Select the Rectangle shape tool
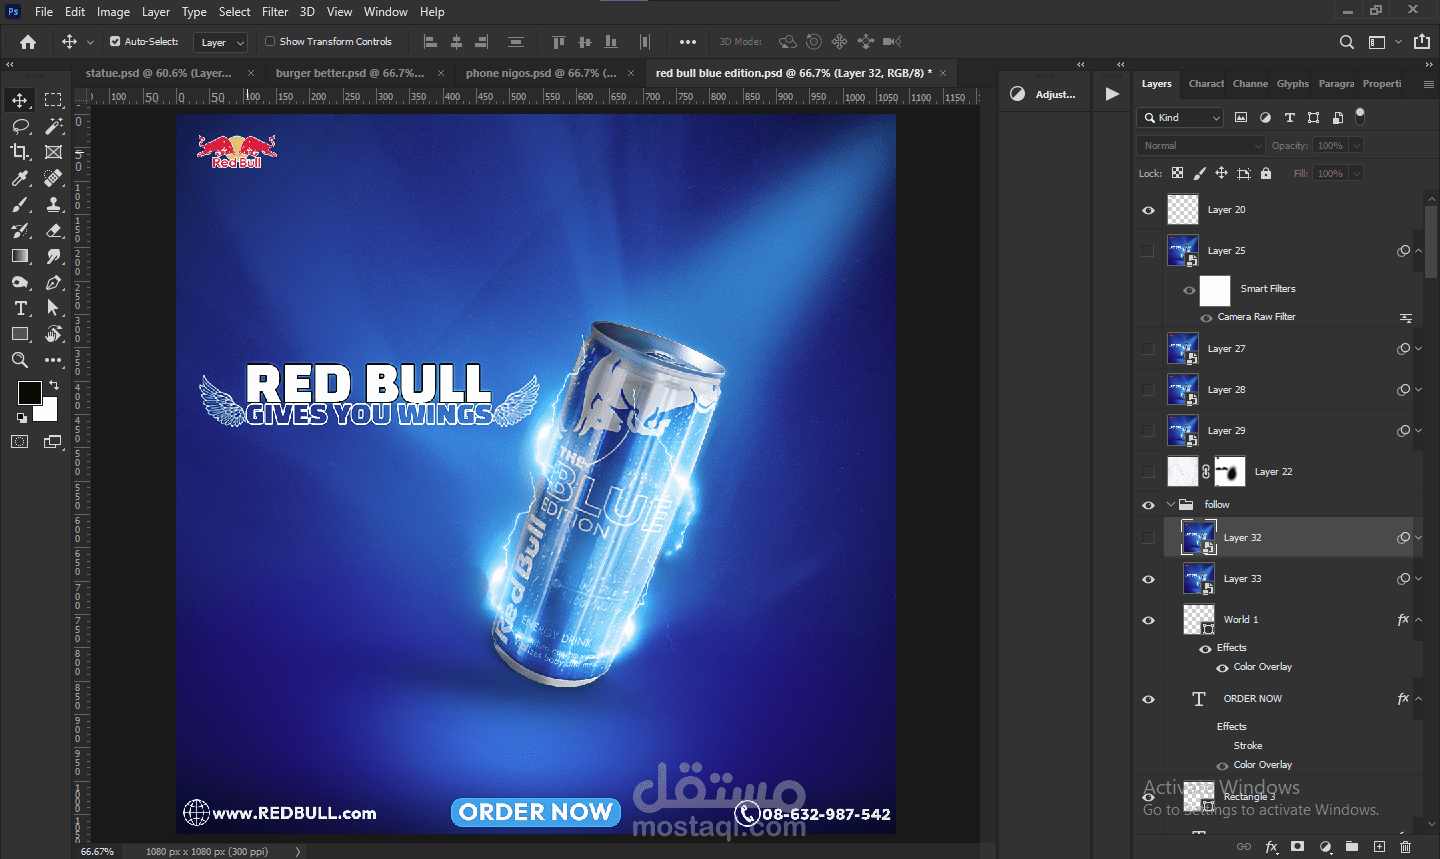This screenshot has width=1440, height=859. 20,334
